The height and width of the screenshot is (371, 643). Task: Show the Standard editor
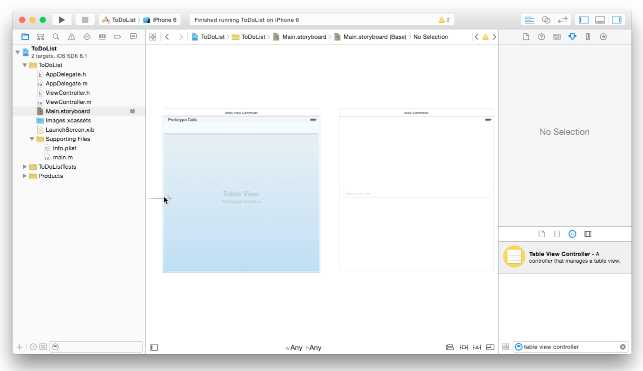coord(529,20)
